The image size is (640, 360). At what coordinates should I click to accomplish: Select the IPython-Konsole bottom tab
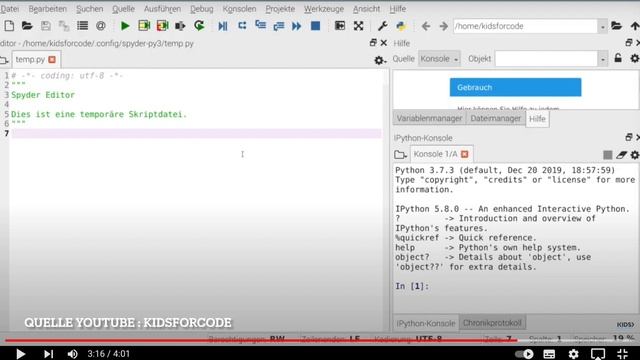coord(426,323)
